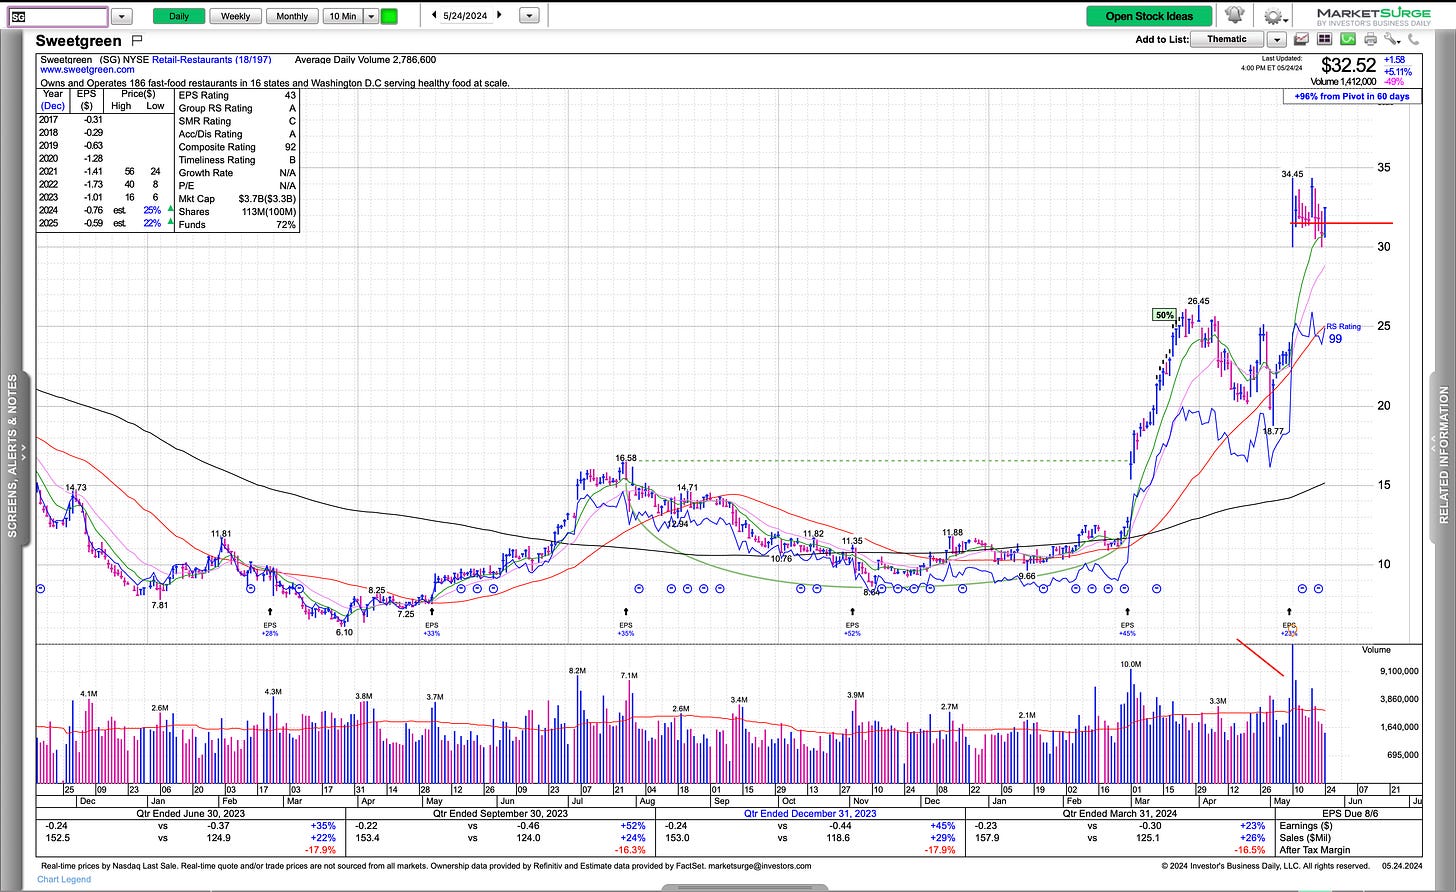Select the 10 Min intraday period
The width and height of the screenshot is (1456, 892).
[342, 16]
